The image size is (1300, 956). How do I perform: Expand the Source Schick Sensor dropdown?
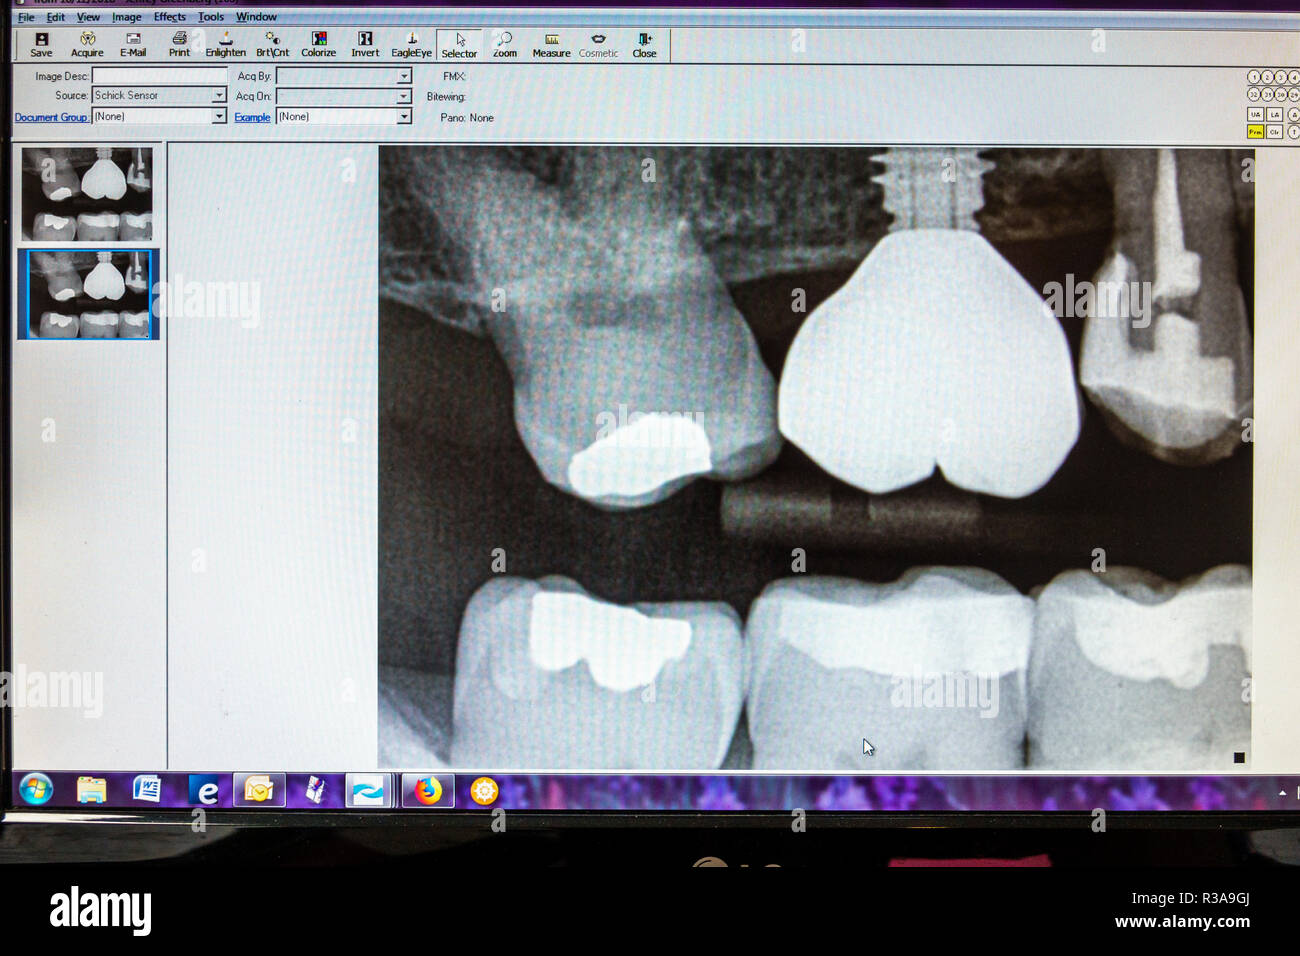tap(219, 96)
